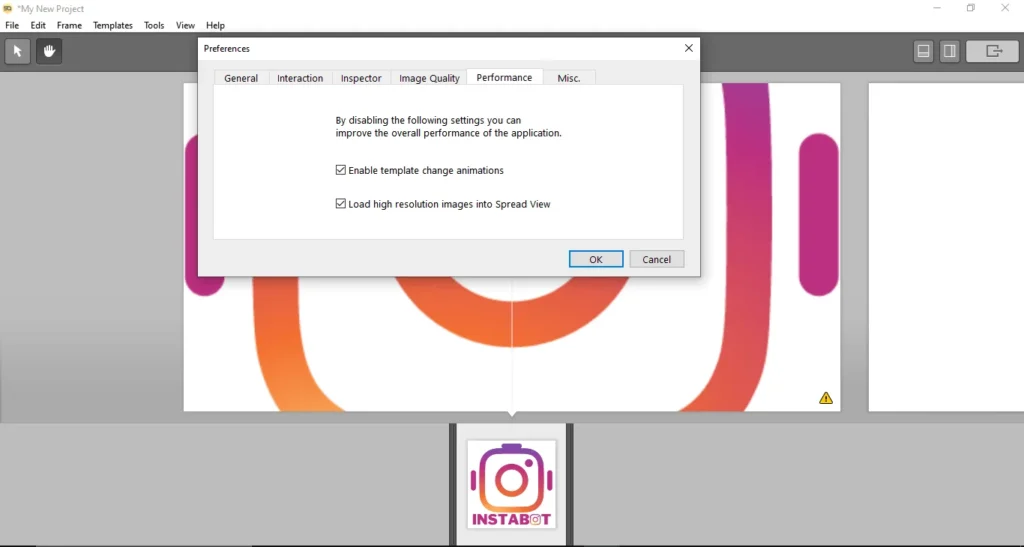Switch to the Misc. tab
This screenshot has width=1024, height=547.
[x=569, y=78]
